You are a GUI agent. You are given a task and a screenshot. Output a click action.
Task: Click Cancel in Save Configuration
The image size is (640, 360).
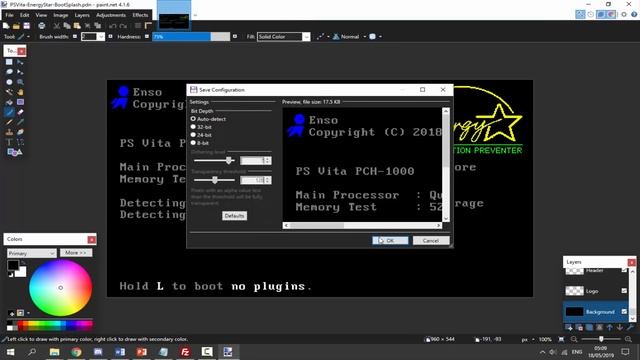(x=431, y=240)
